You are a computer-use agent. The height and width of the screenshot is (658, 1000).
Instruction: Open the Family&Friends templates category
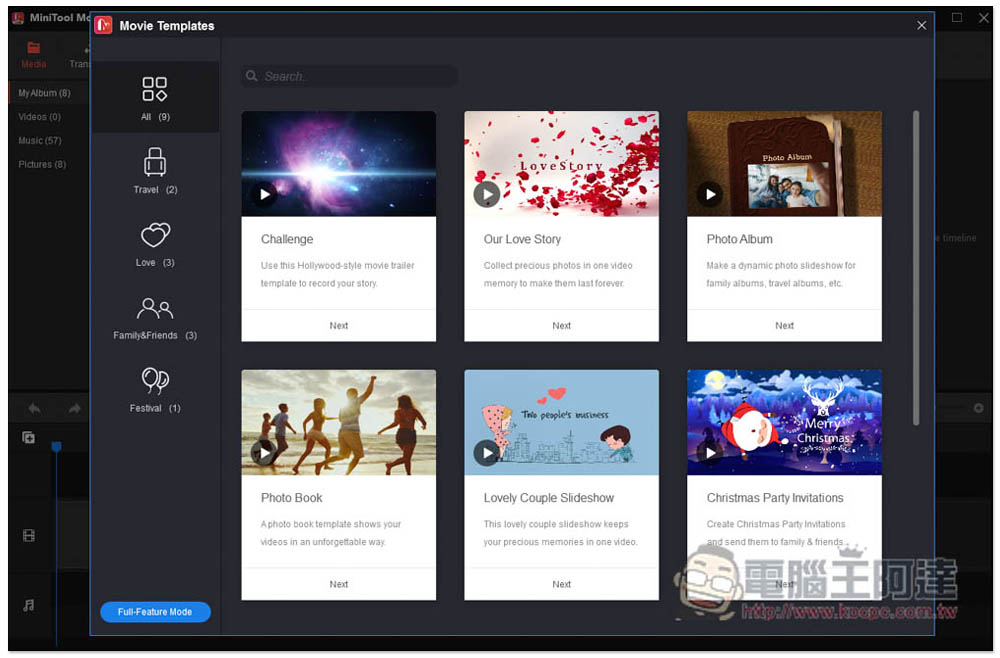[x=155, y=308]
